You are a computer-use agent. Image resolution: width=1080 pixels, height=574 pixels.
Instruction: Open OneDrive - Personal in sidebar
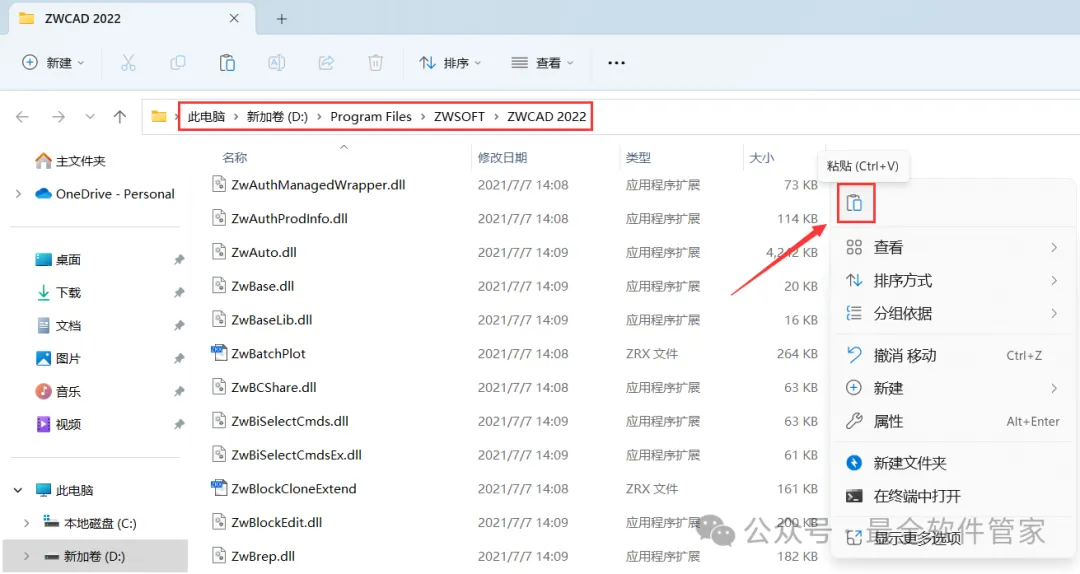coord(105,194)
